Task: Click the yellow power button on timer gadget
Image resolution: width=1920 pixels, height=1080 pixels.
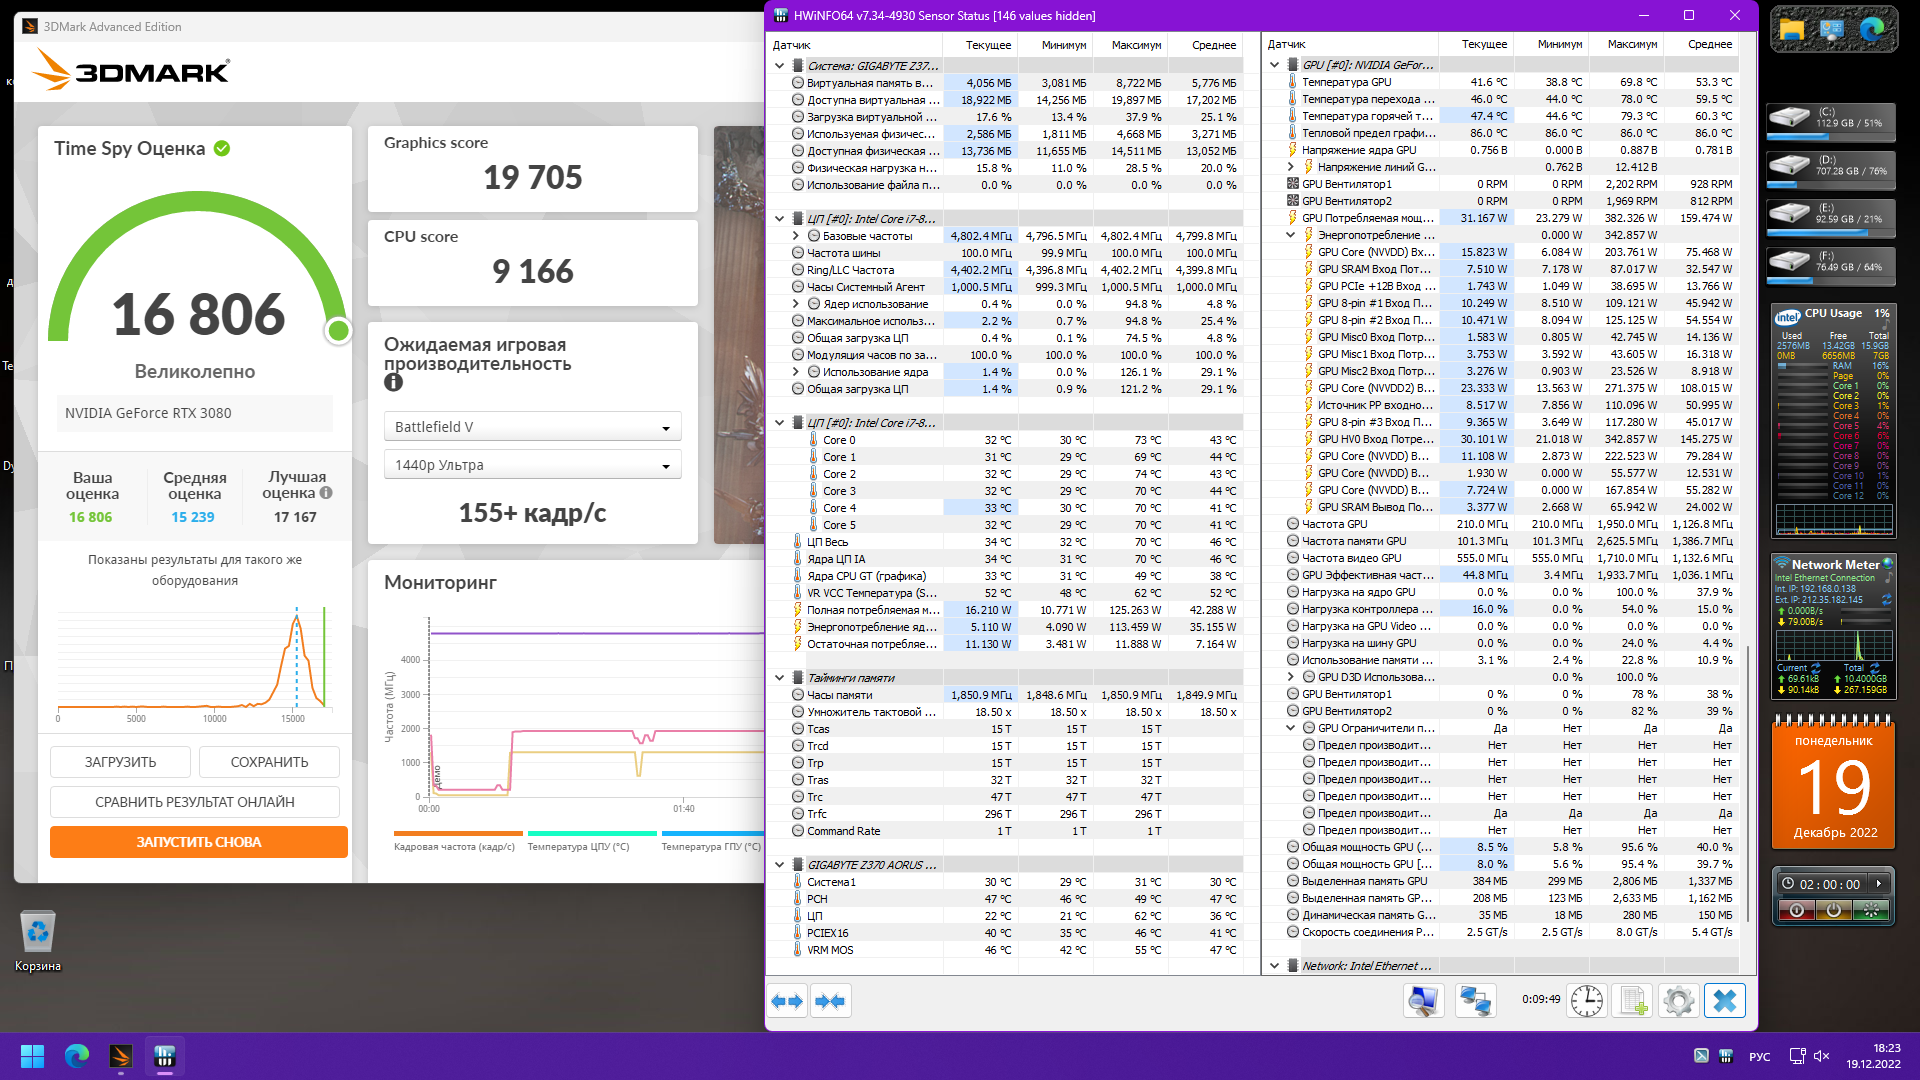Action: click(x=1834, y=910)
